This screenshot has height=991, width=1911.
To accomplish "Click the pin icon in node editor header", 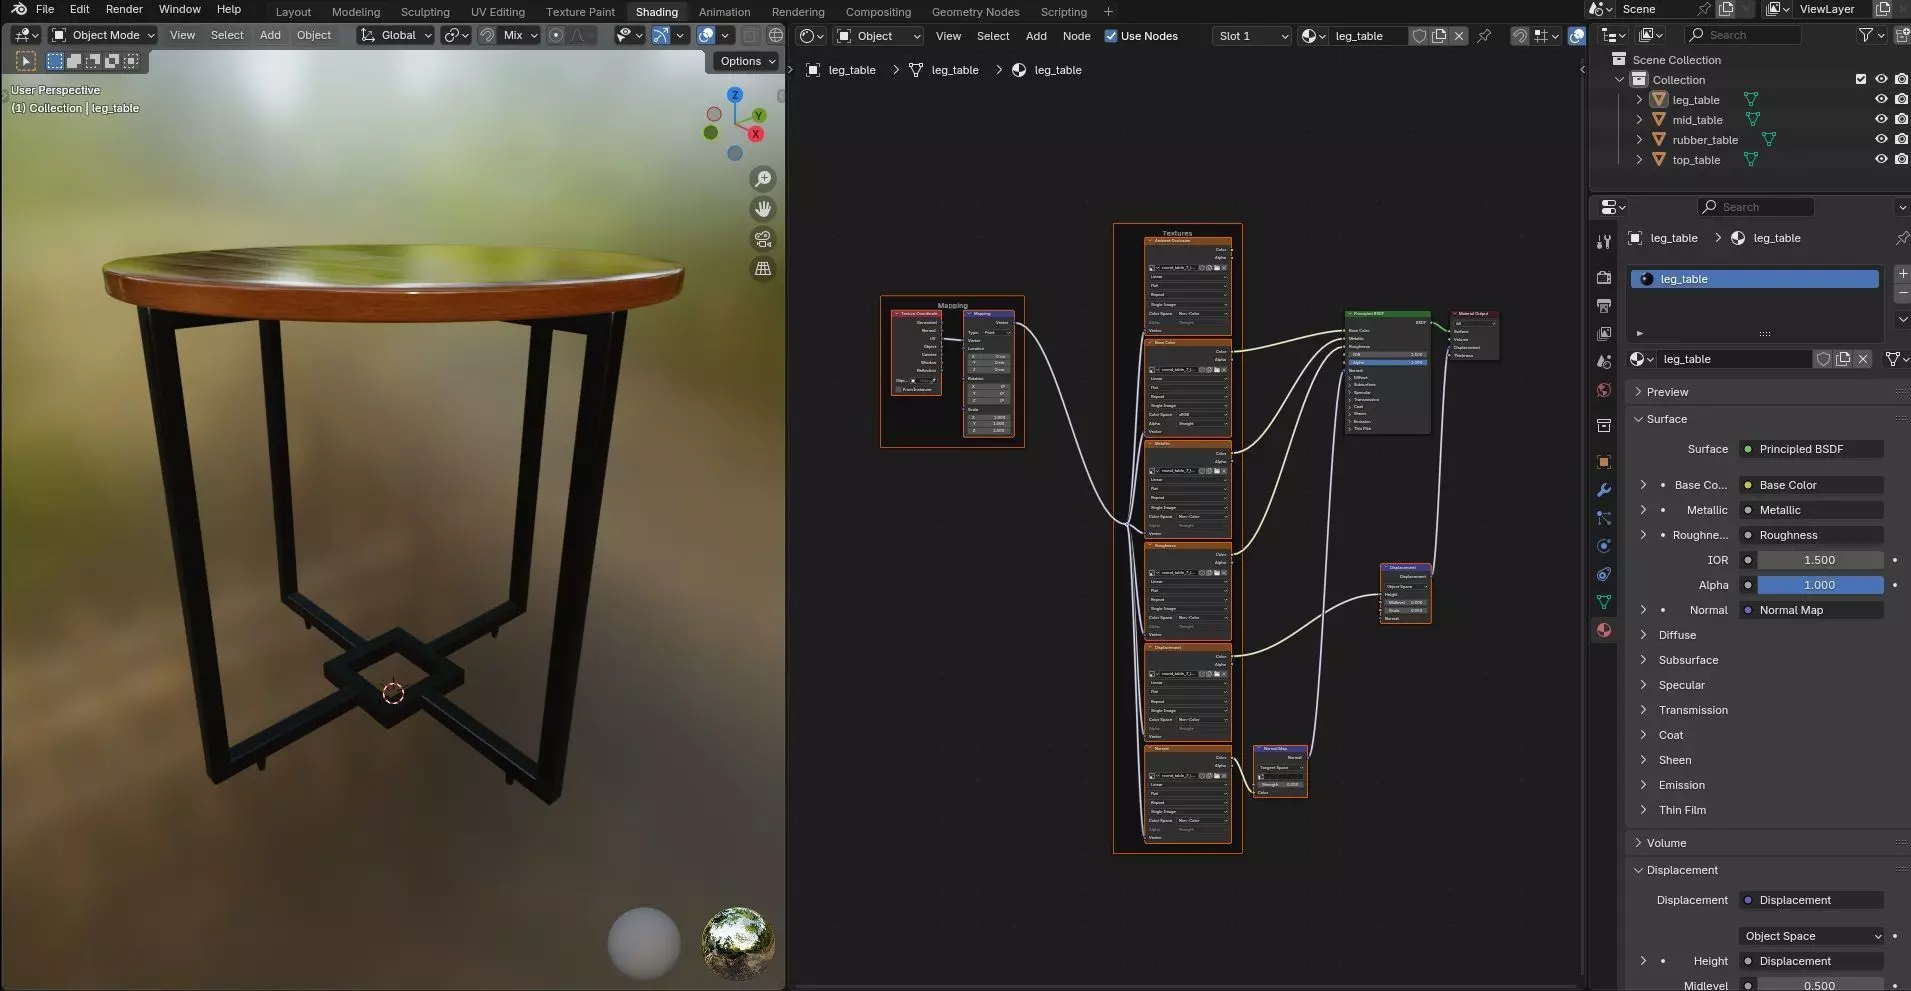I will coord(1484,36).
